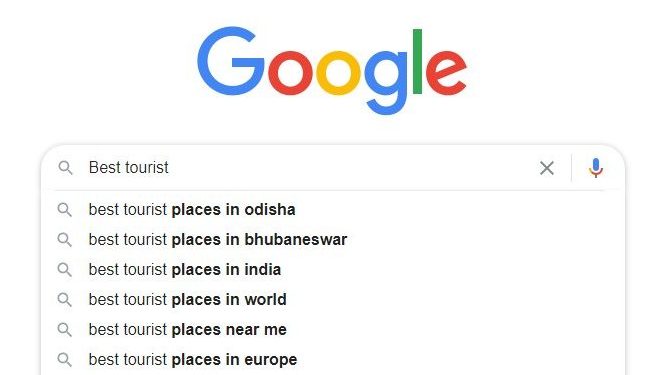Pick best tourist places in europe
Screen dimensions: 662x375
pyautogui.click(x=333, y=359)
